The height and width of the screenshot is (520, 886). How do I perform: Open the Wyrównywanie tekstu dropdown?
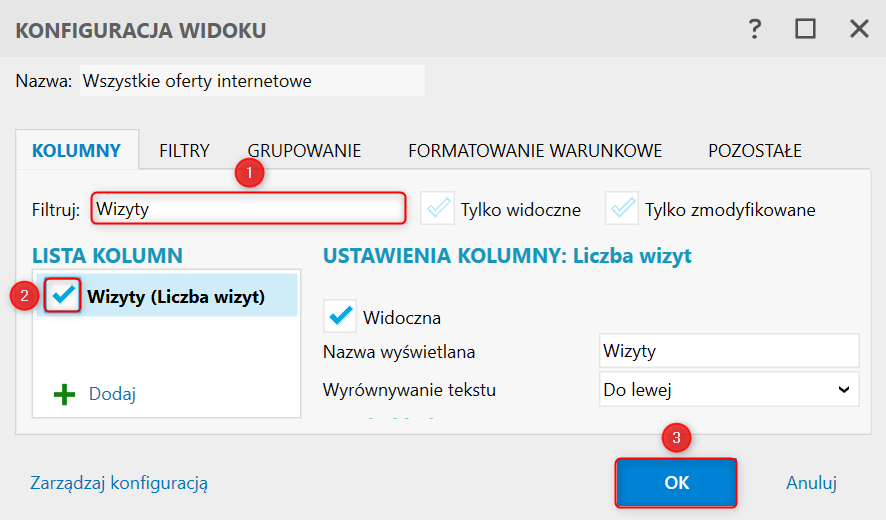point(728,389)
